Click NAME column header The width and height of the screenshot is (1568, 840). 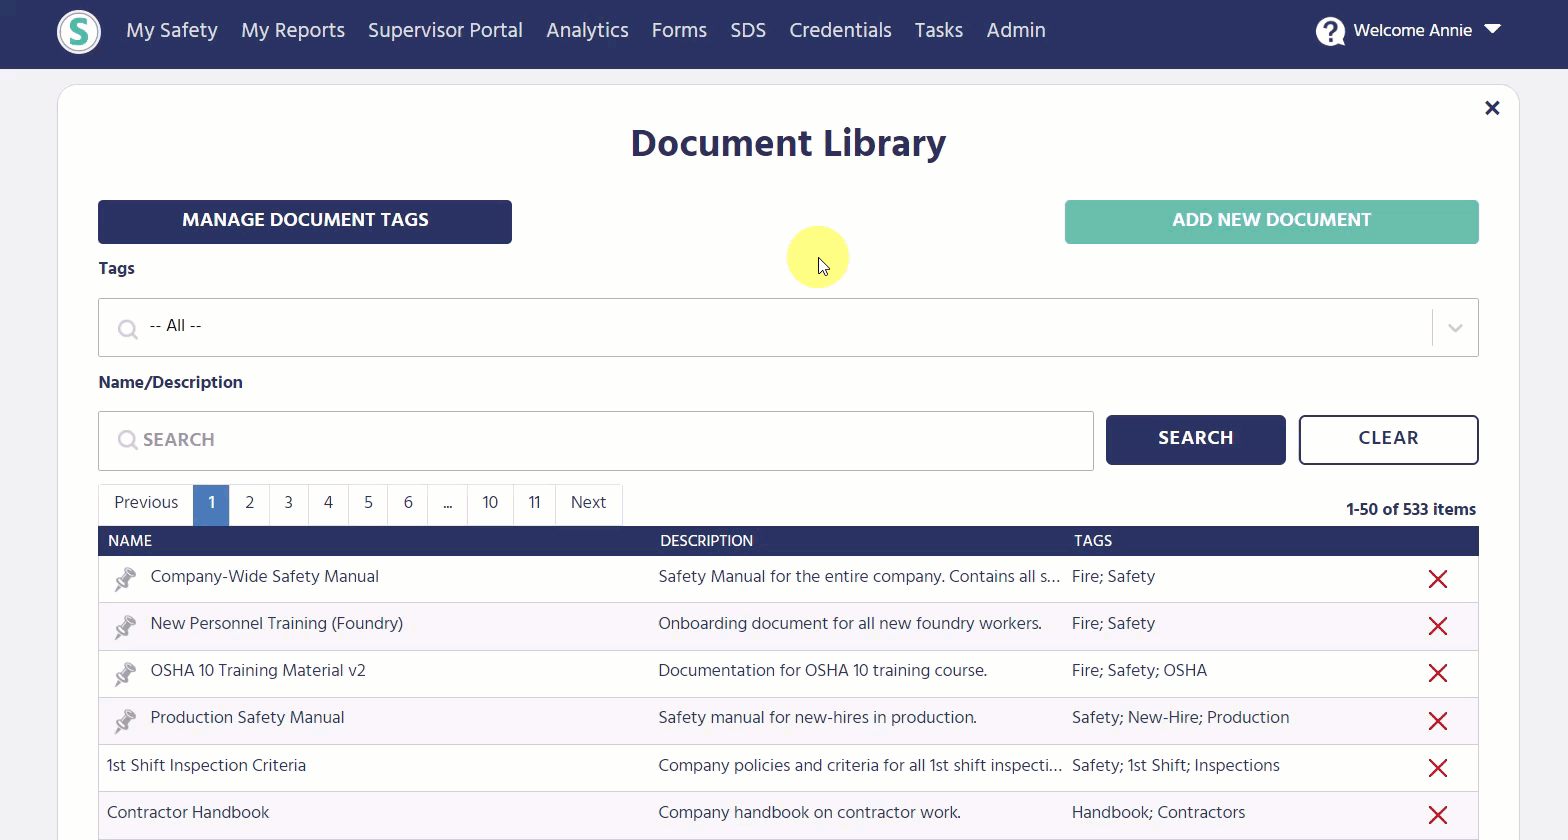pos(130,541)
